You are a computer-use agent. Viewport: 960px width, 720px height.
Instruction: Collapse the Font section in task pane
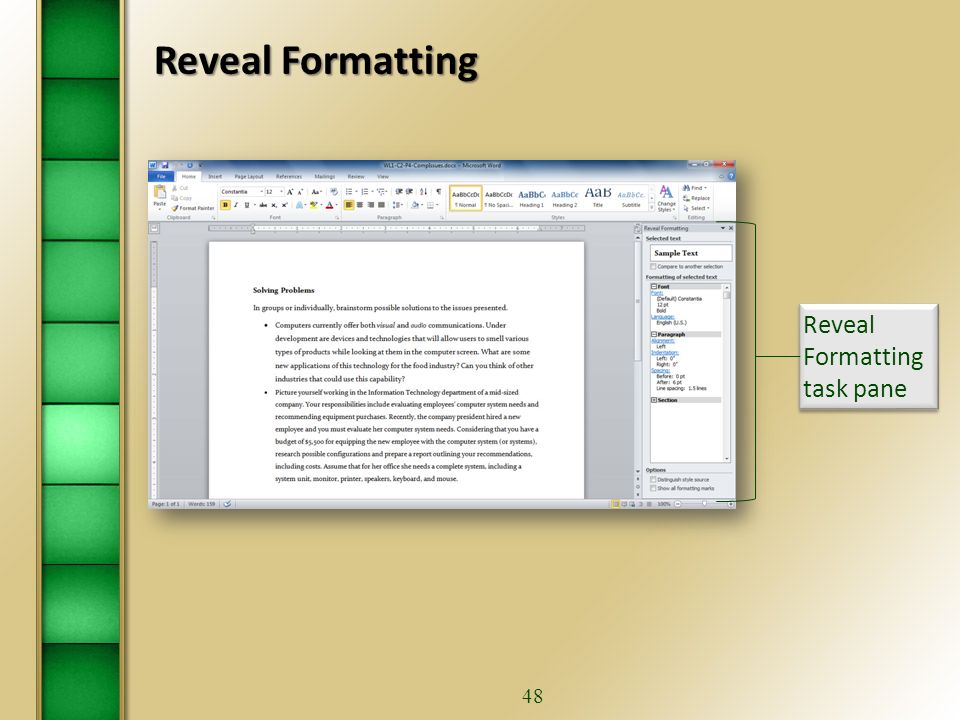pos(653,287)
